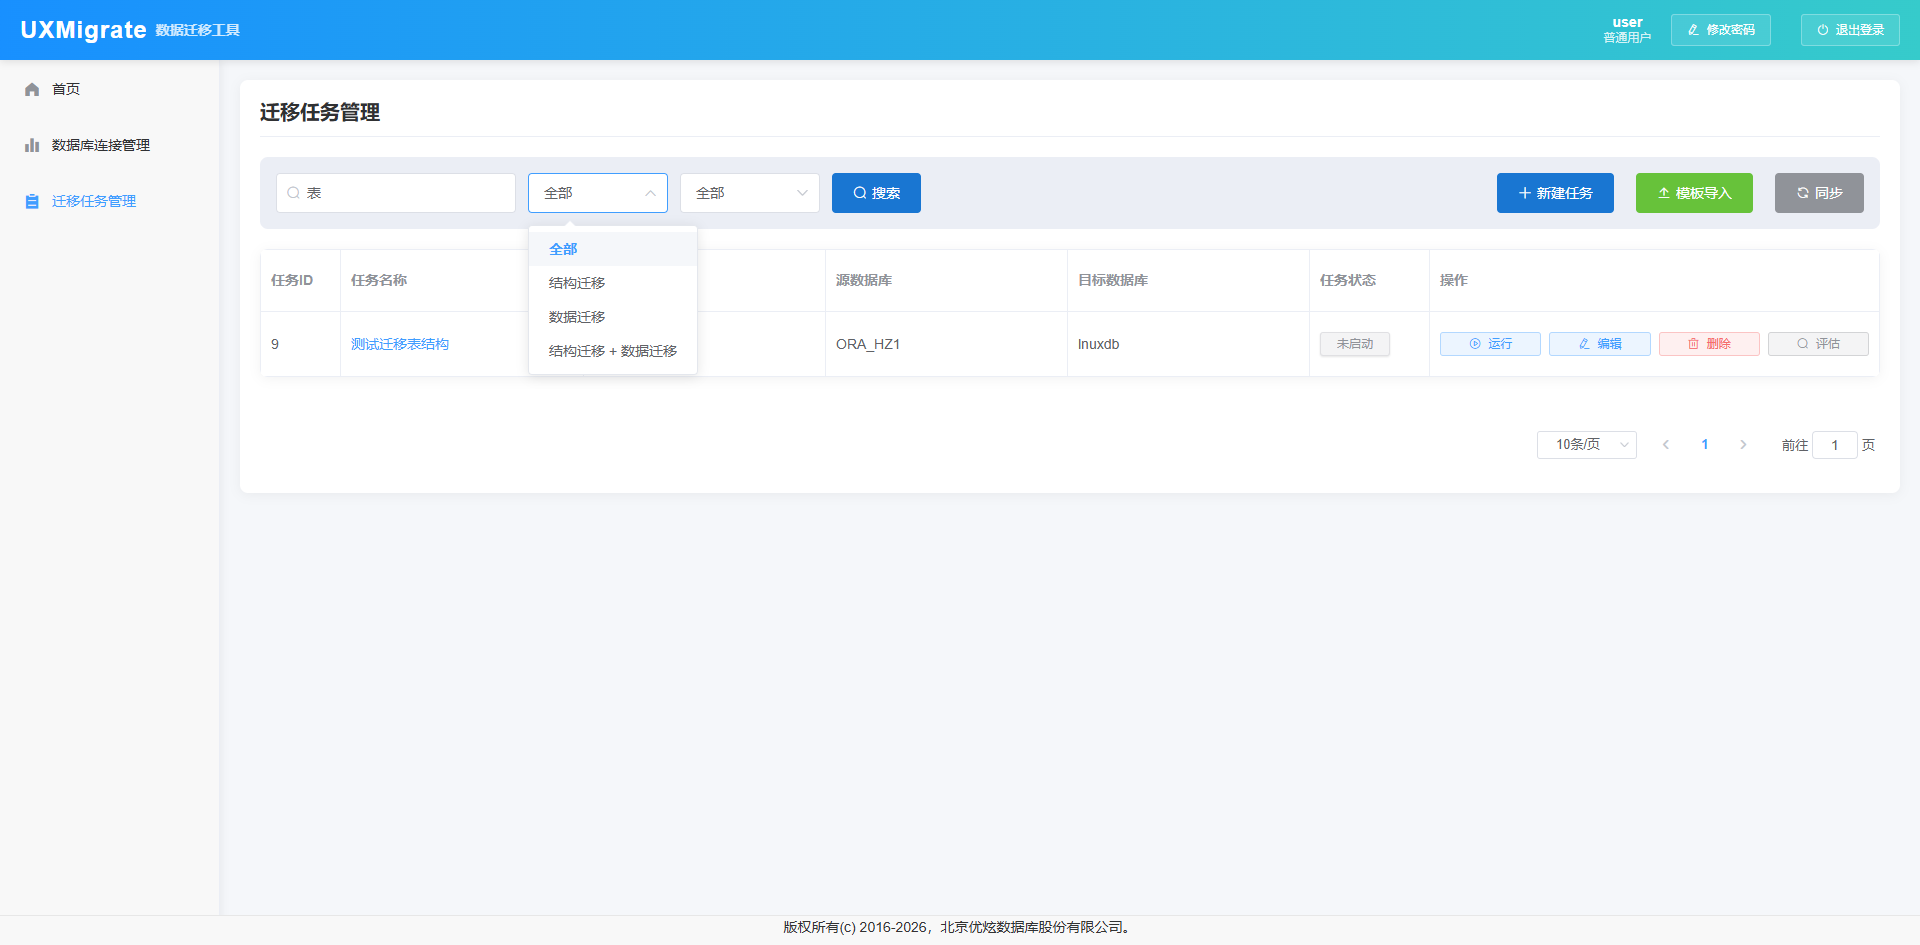Choose '数据迁移' option in dropdown
The width and height of the screenshot is (1920, 945).
tap(577, 317)
